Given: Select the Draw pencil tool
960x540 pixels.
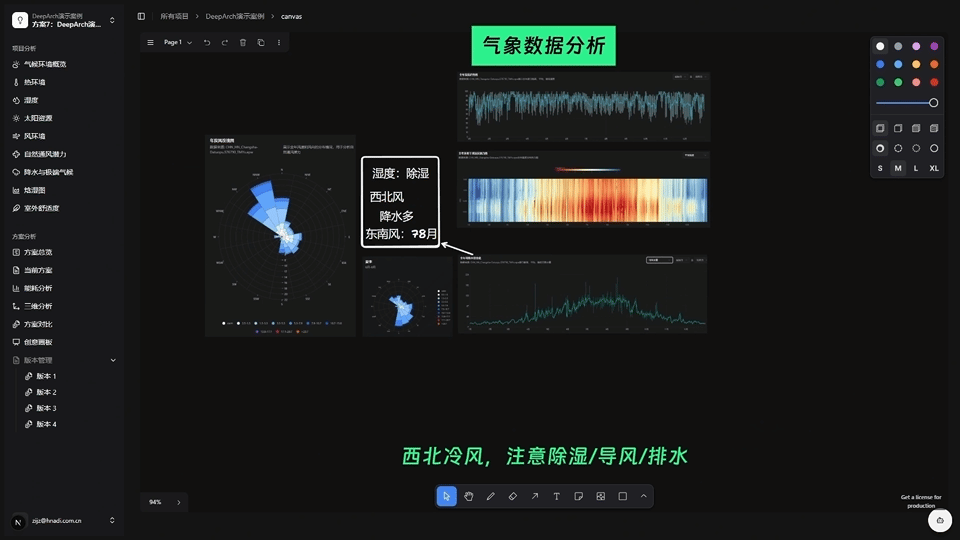Looking at the screenshot, I should tap(491, 496).
